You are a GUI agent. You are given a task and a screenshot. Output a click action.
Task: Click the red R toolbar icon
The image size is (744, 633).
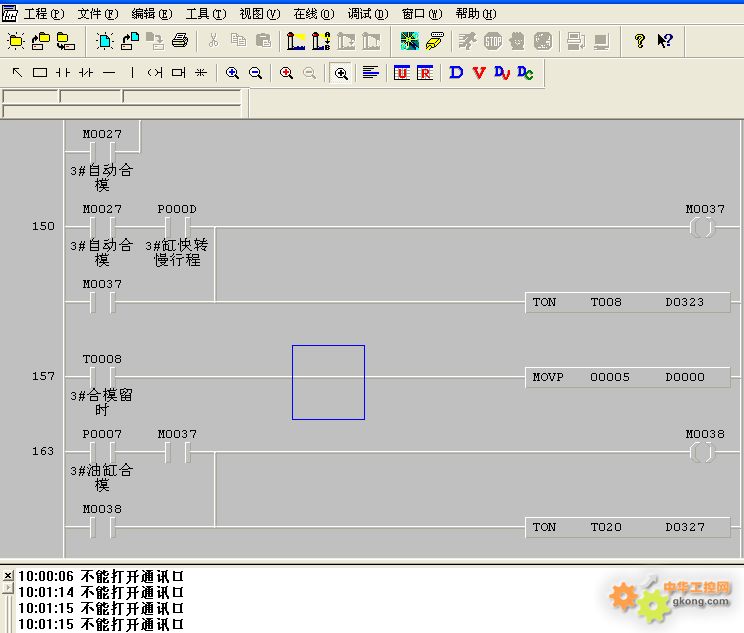pos(425,73)
